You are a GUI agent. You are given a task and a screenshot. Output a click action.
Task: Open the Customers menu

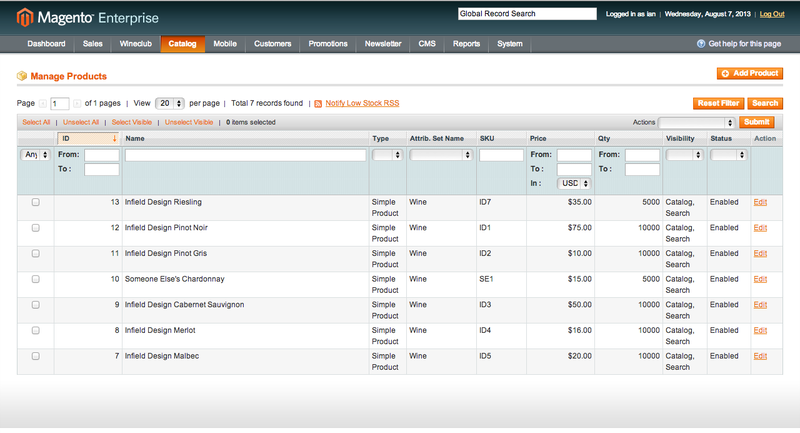(272, 44)
